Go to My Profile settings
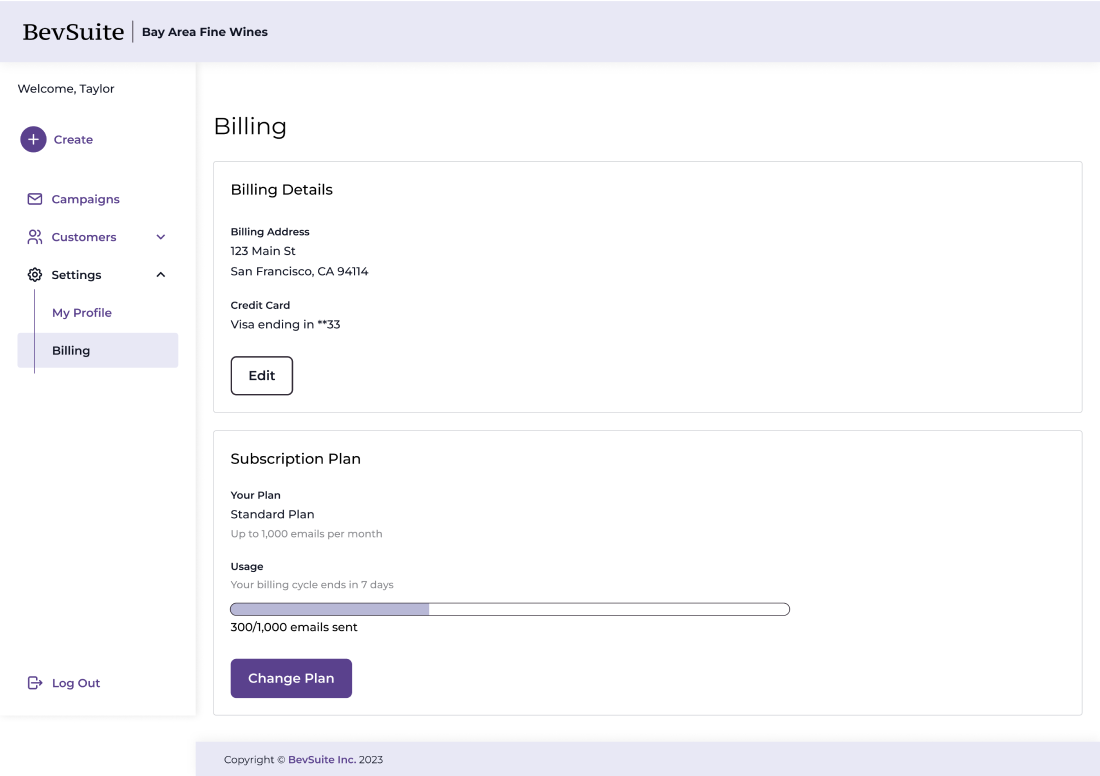 click(81, 313)
